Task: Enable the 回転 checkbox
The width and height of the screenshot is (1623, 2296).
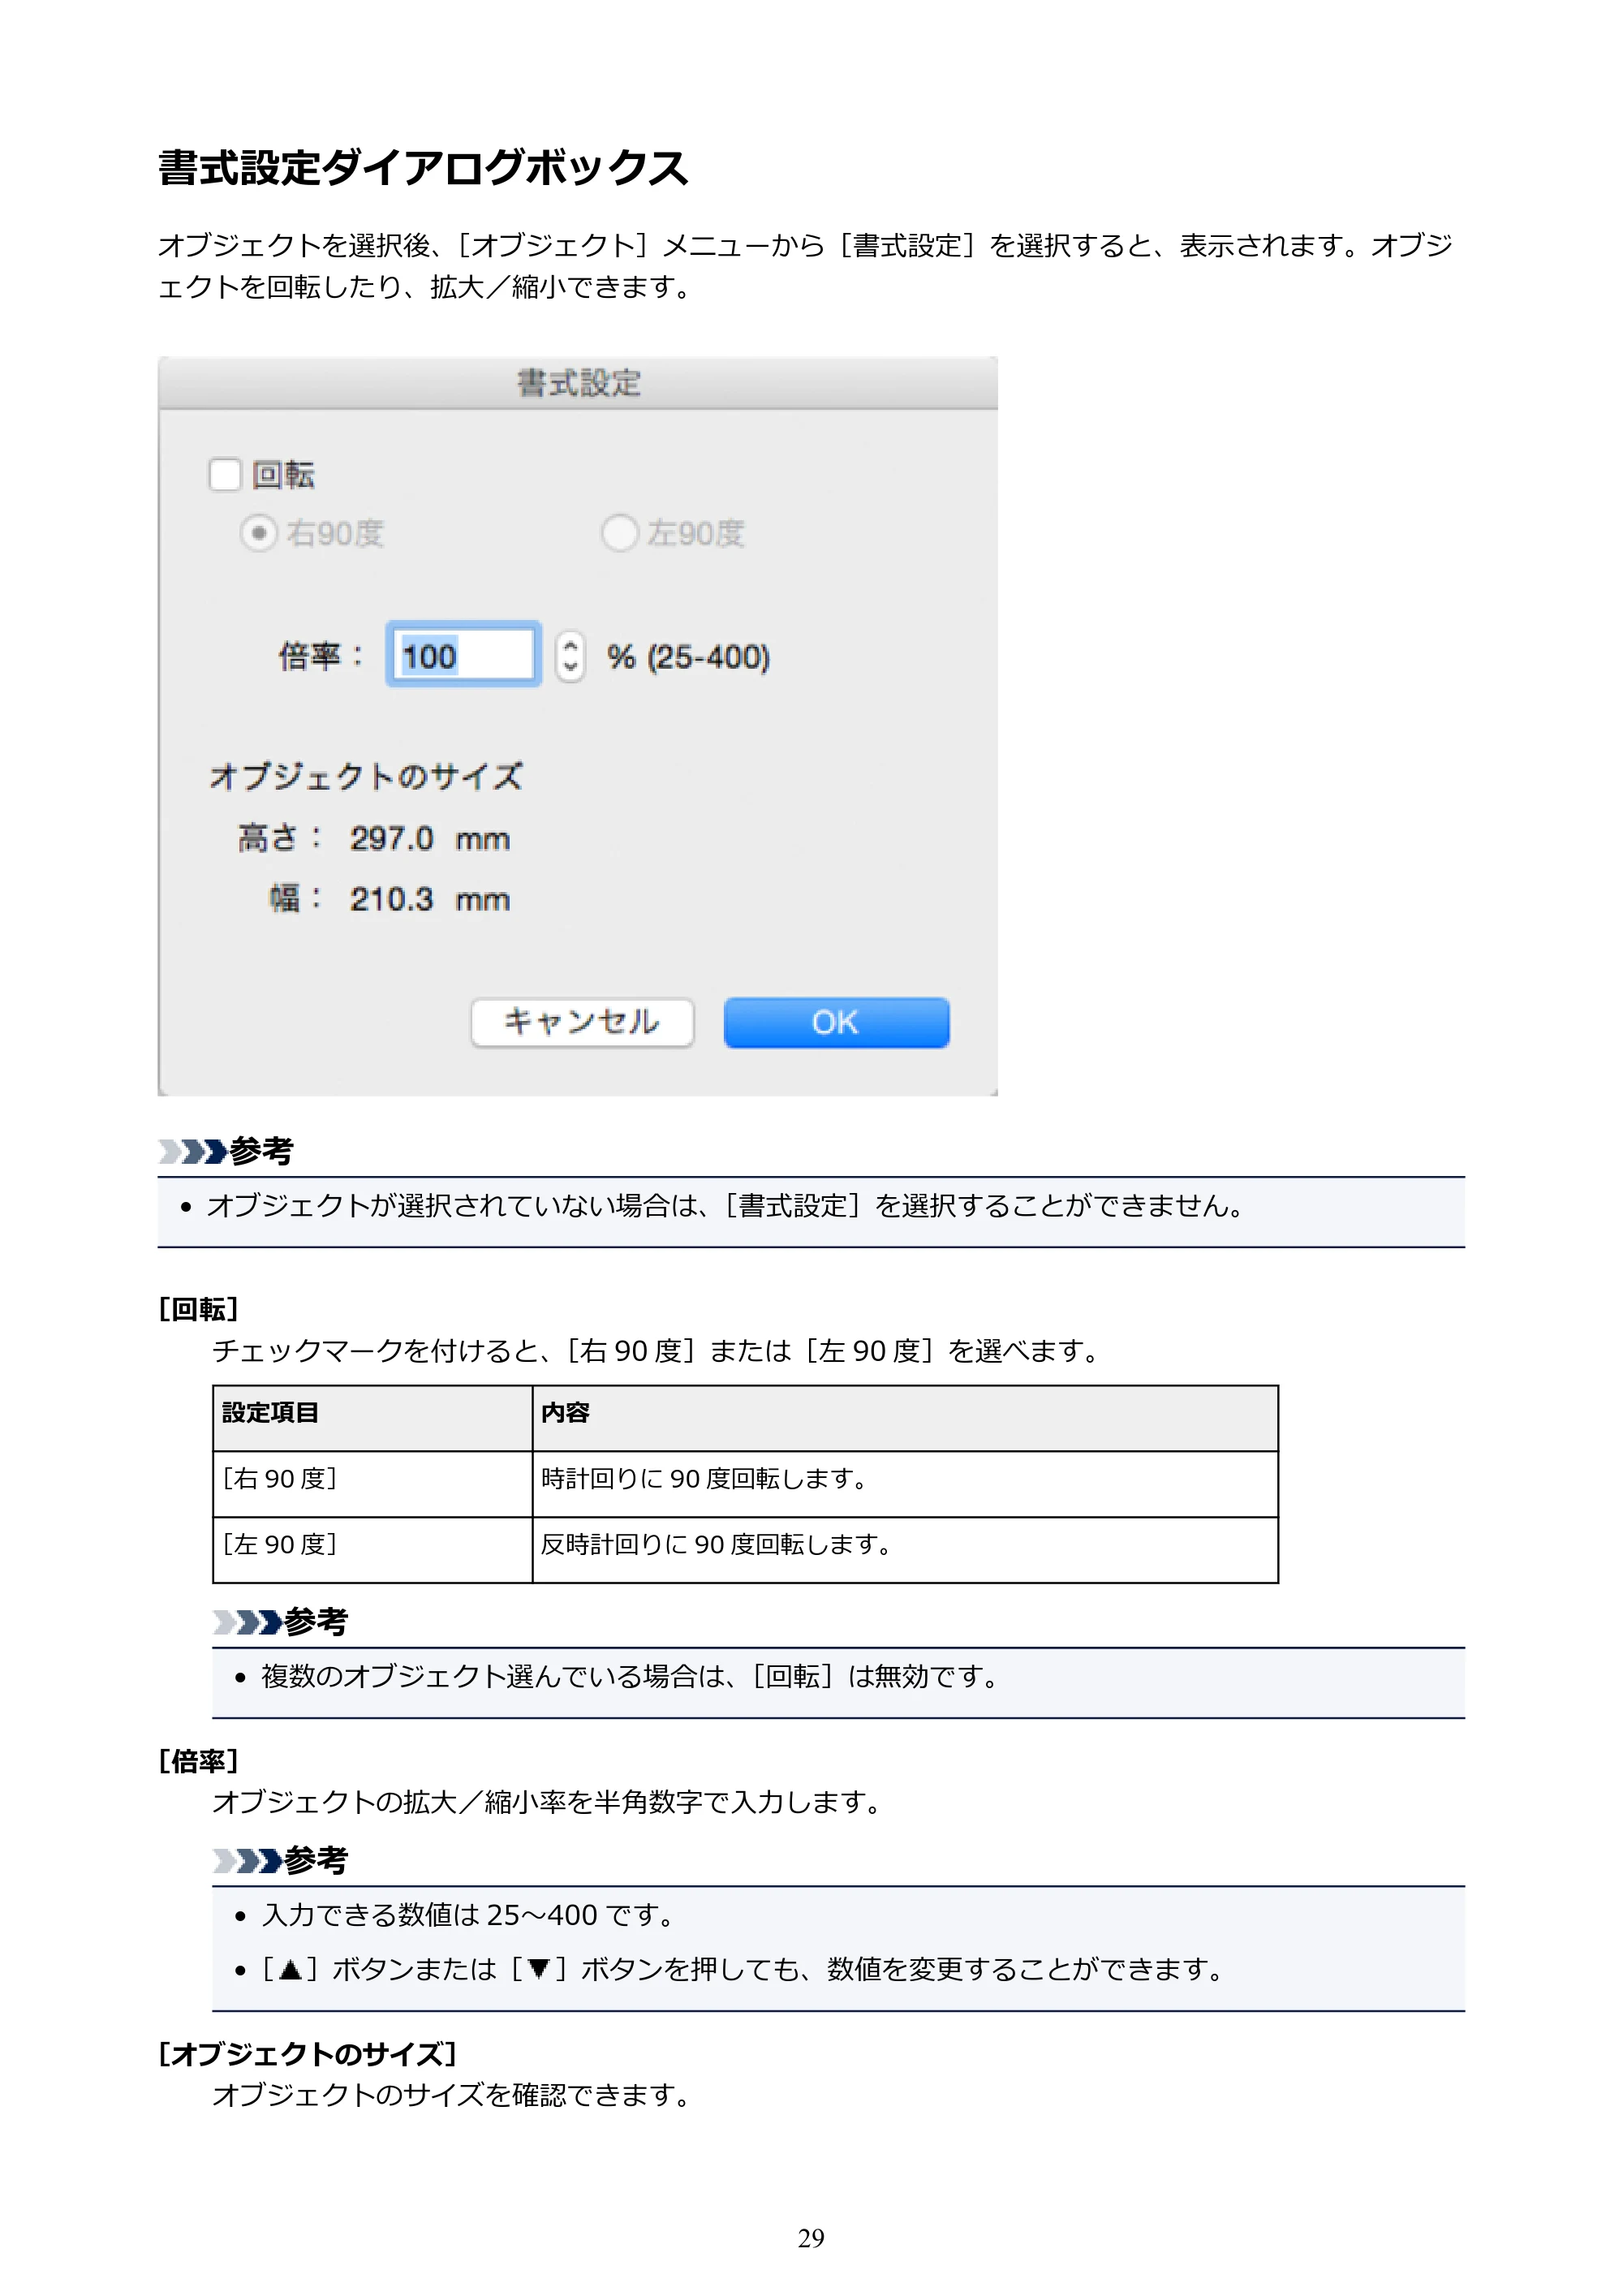Action: pyautogui.click(x=225, y=474)
